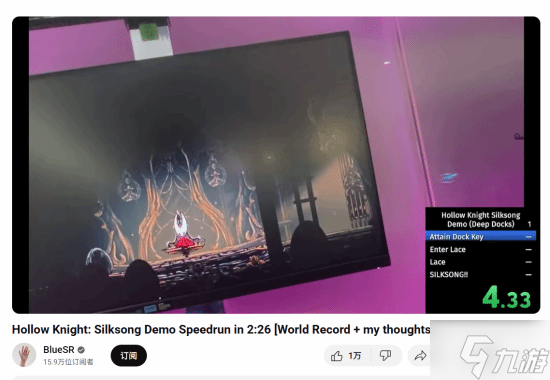Click the 九游 watermark logo

click(x=504, y=356)
